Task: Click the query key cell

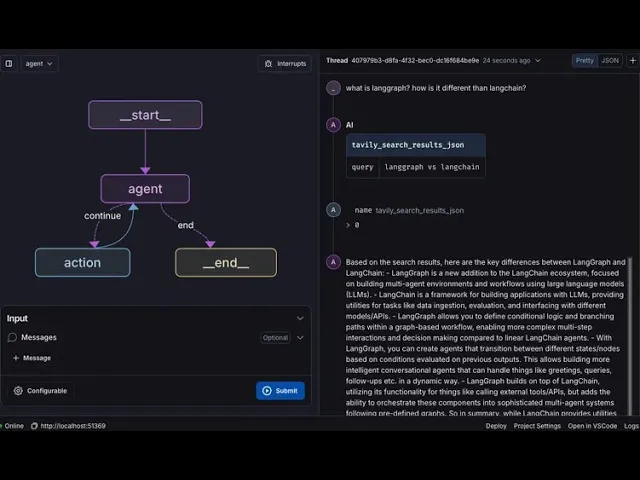Action: coord(362,167)
